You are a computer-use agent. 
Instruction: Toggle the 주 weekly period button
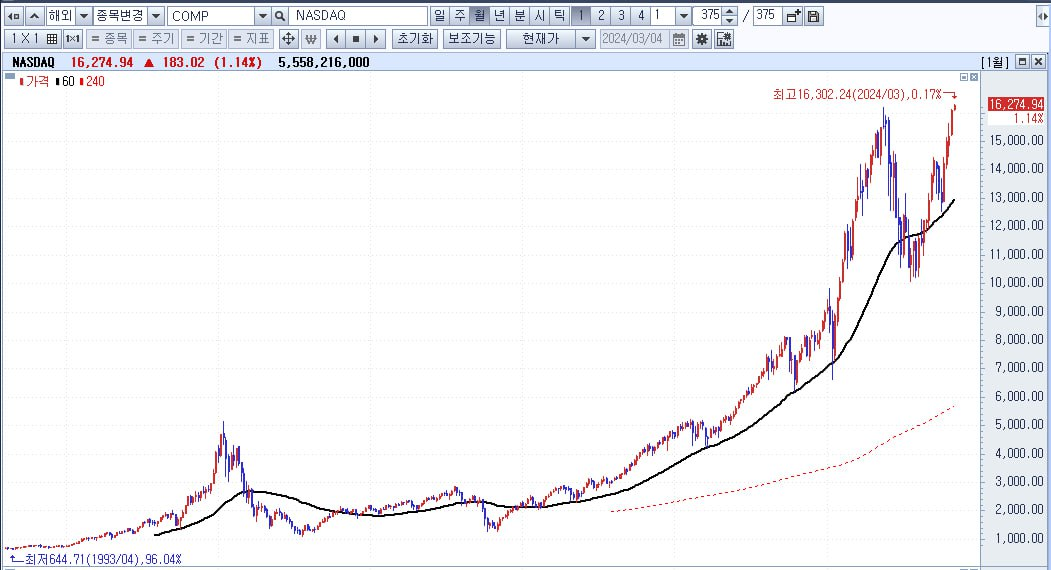click(460, 15)
